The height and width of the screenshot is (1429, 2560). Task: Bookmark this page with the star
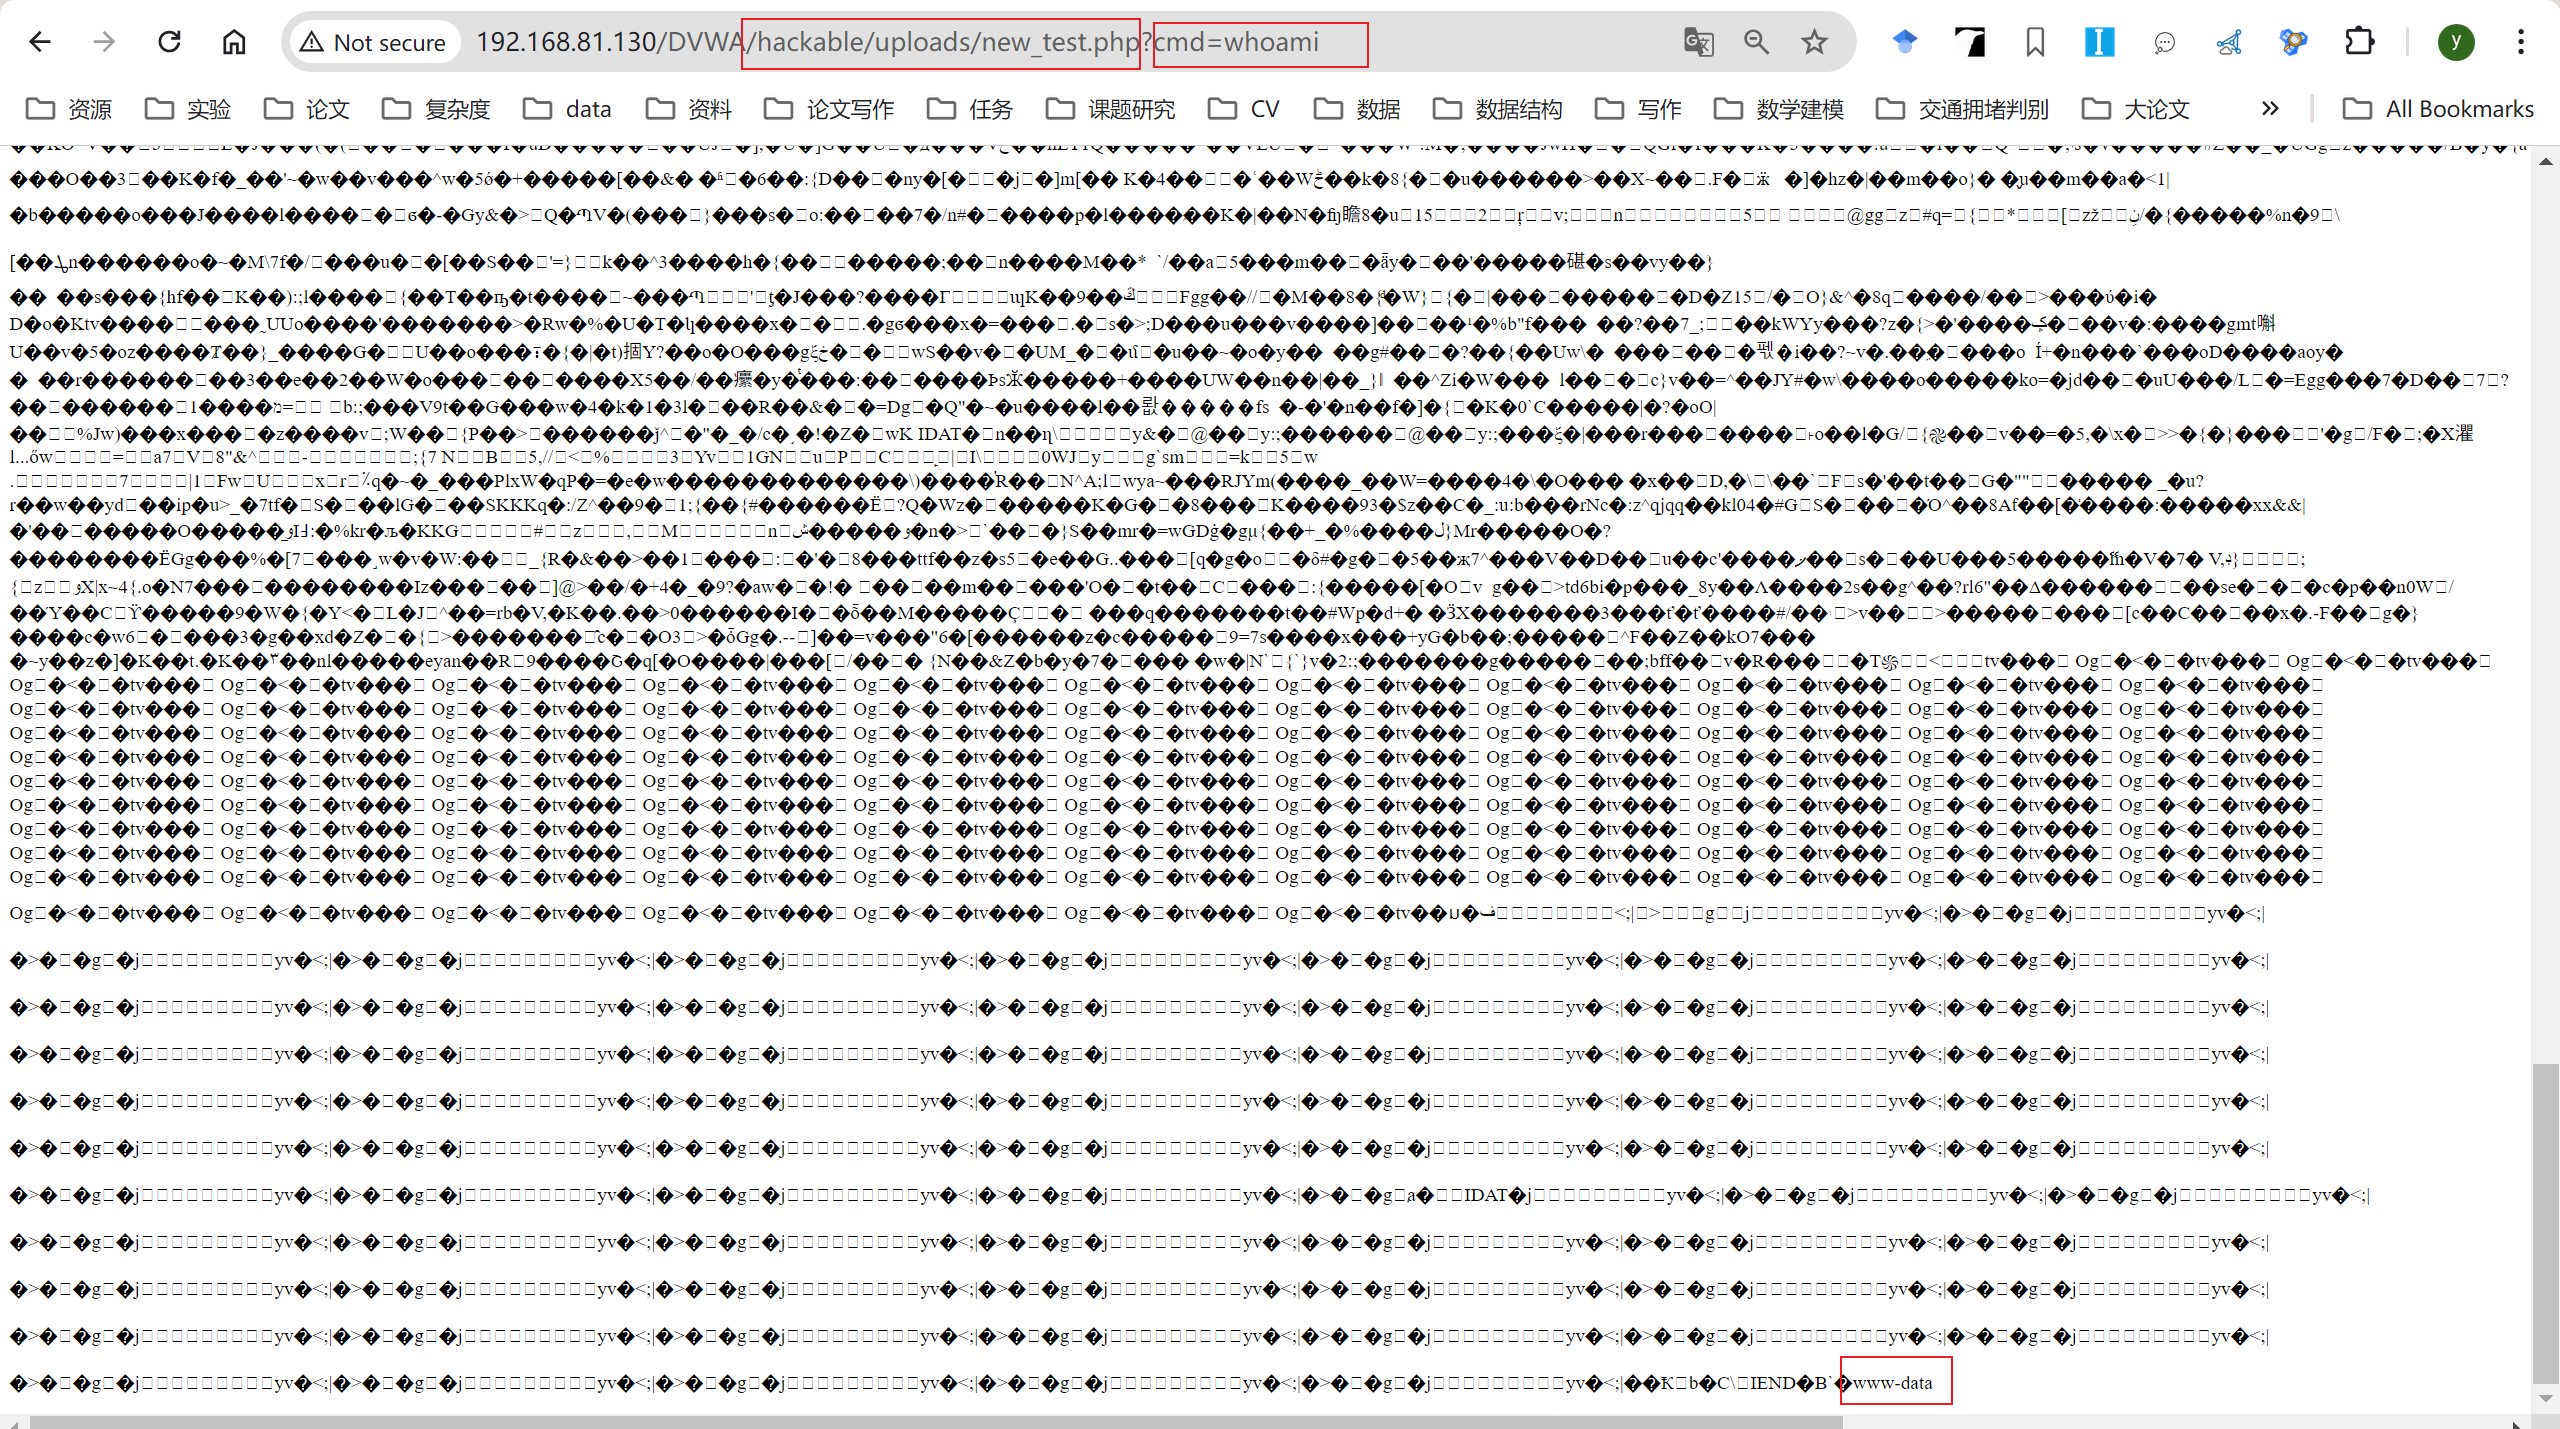1814,42
